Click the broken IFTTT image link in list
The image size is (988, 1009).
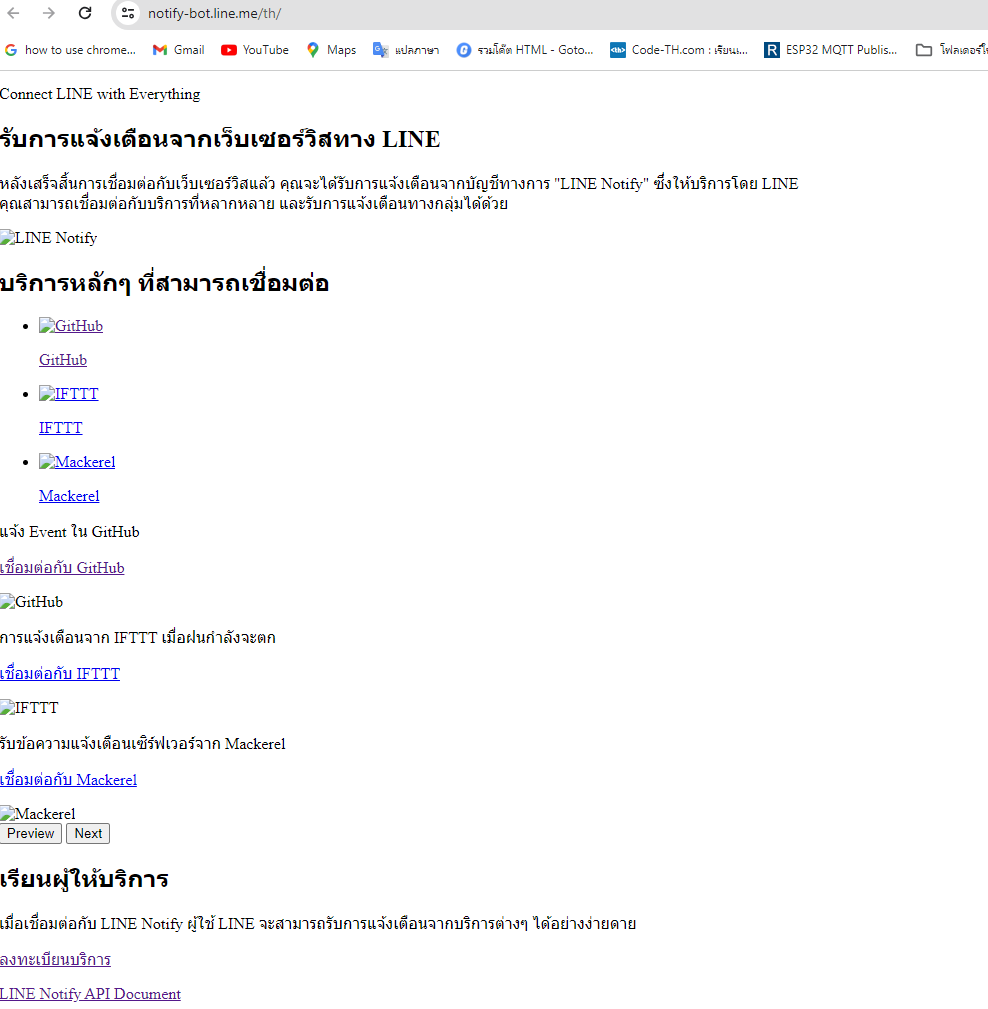point(69,394)
